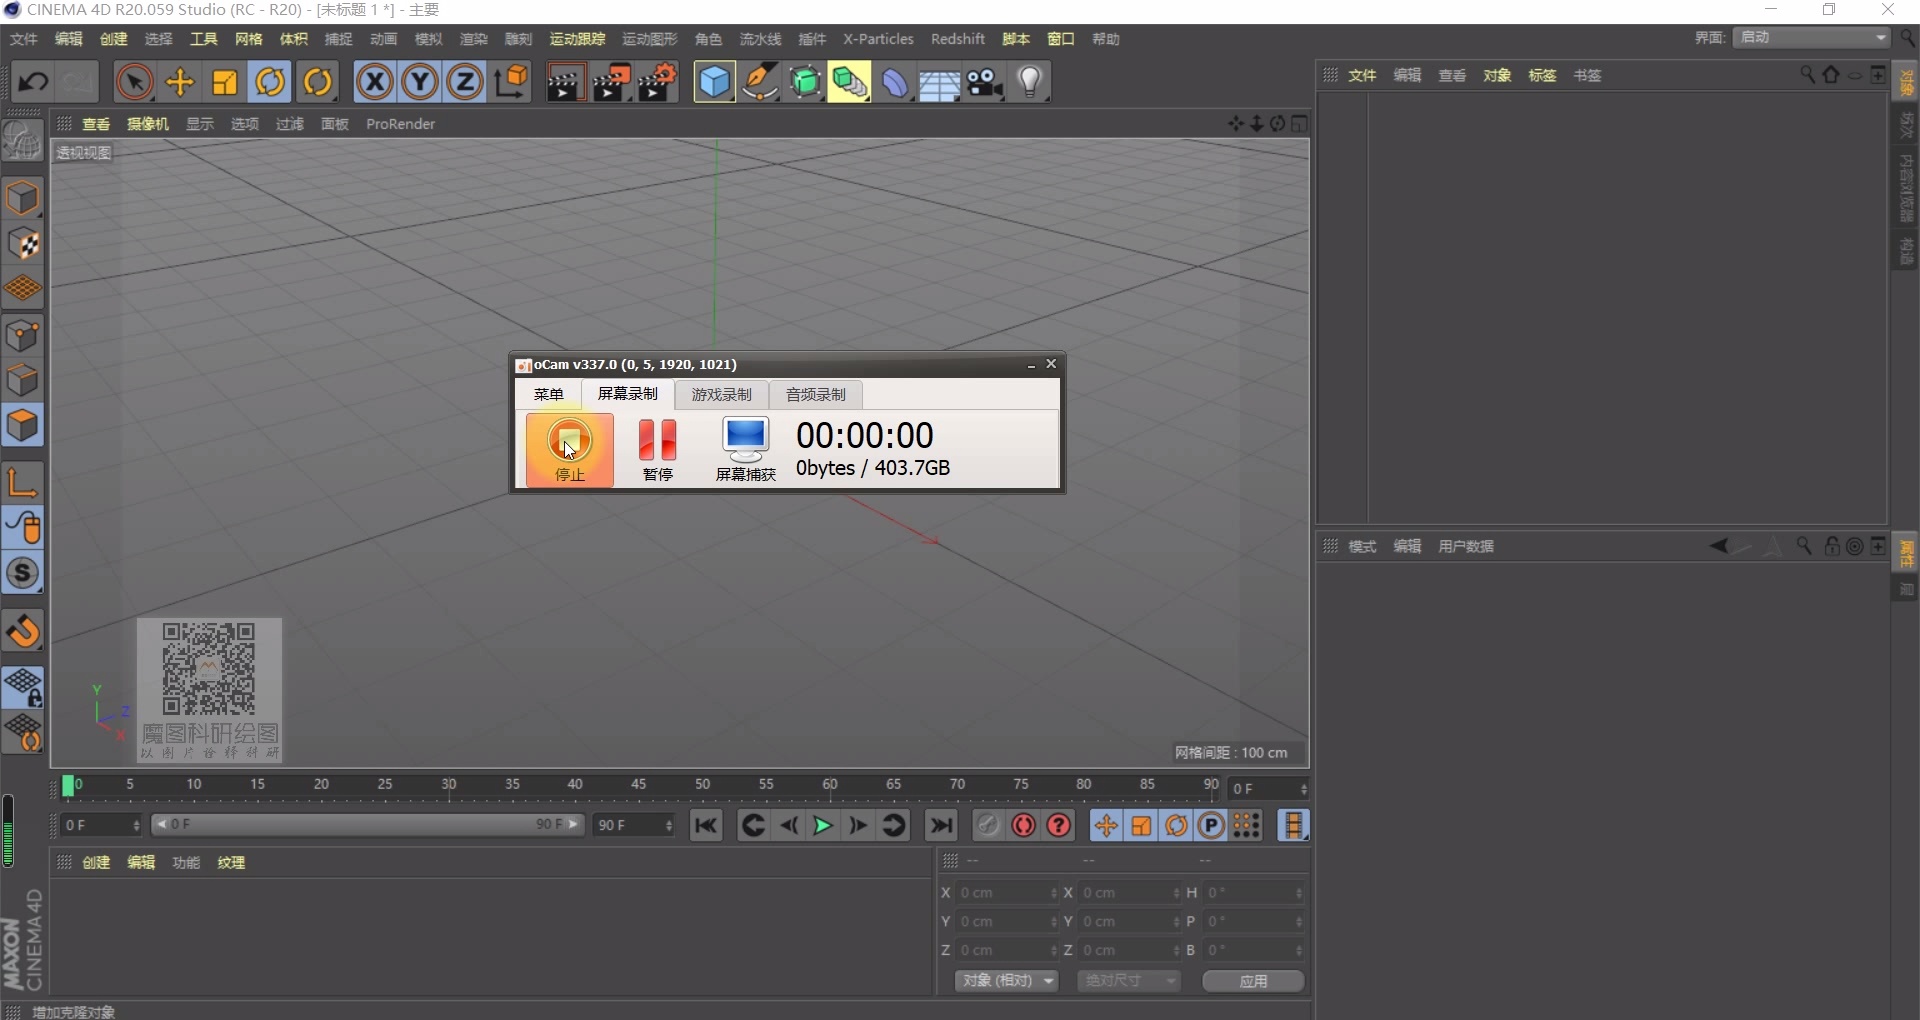Open the Light object icon
This screenshot has height=1020, width=1920.
1030,82
